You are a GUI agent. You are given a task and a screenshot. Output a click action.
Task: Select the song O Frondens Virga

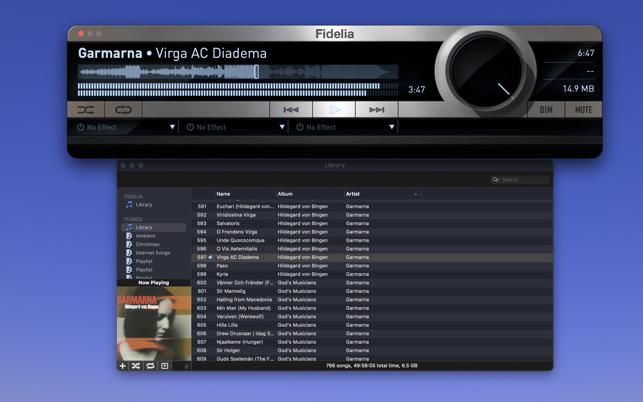(x=237, y=232)
